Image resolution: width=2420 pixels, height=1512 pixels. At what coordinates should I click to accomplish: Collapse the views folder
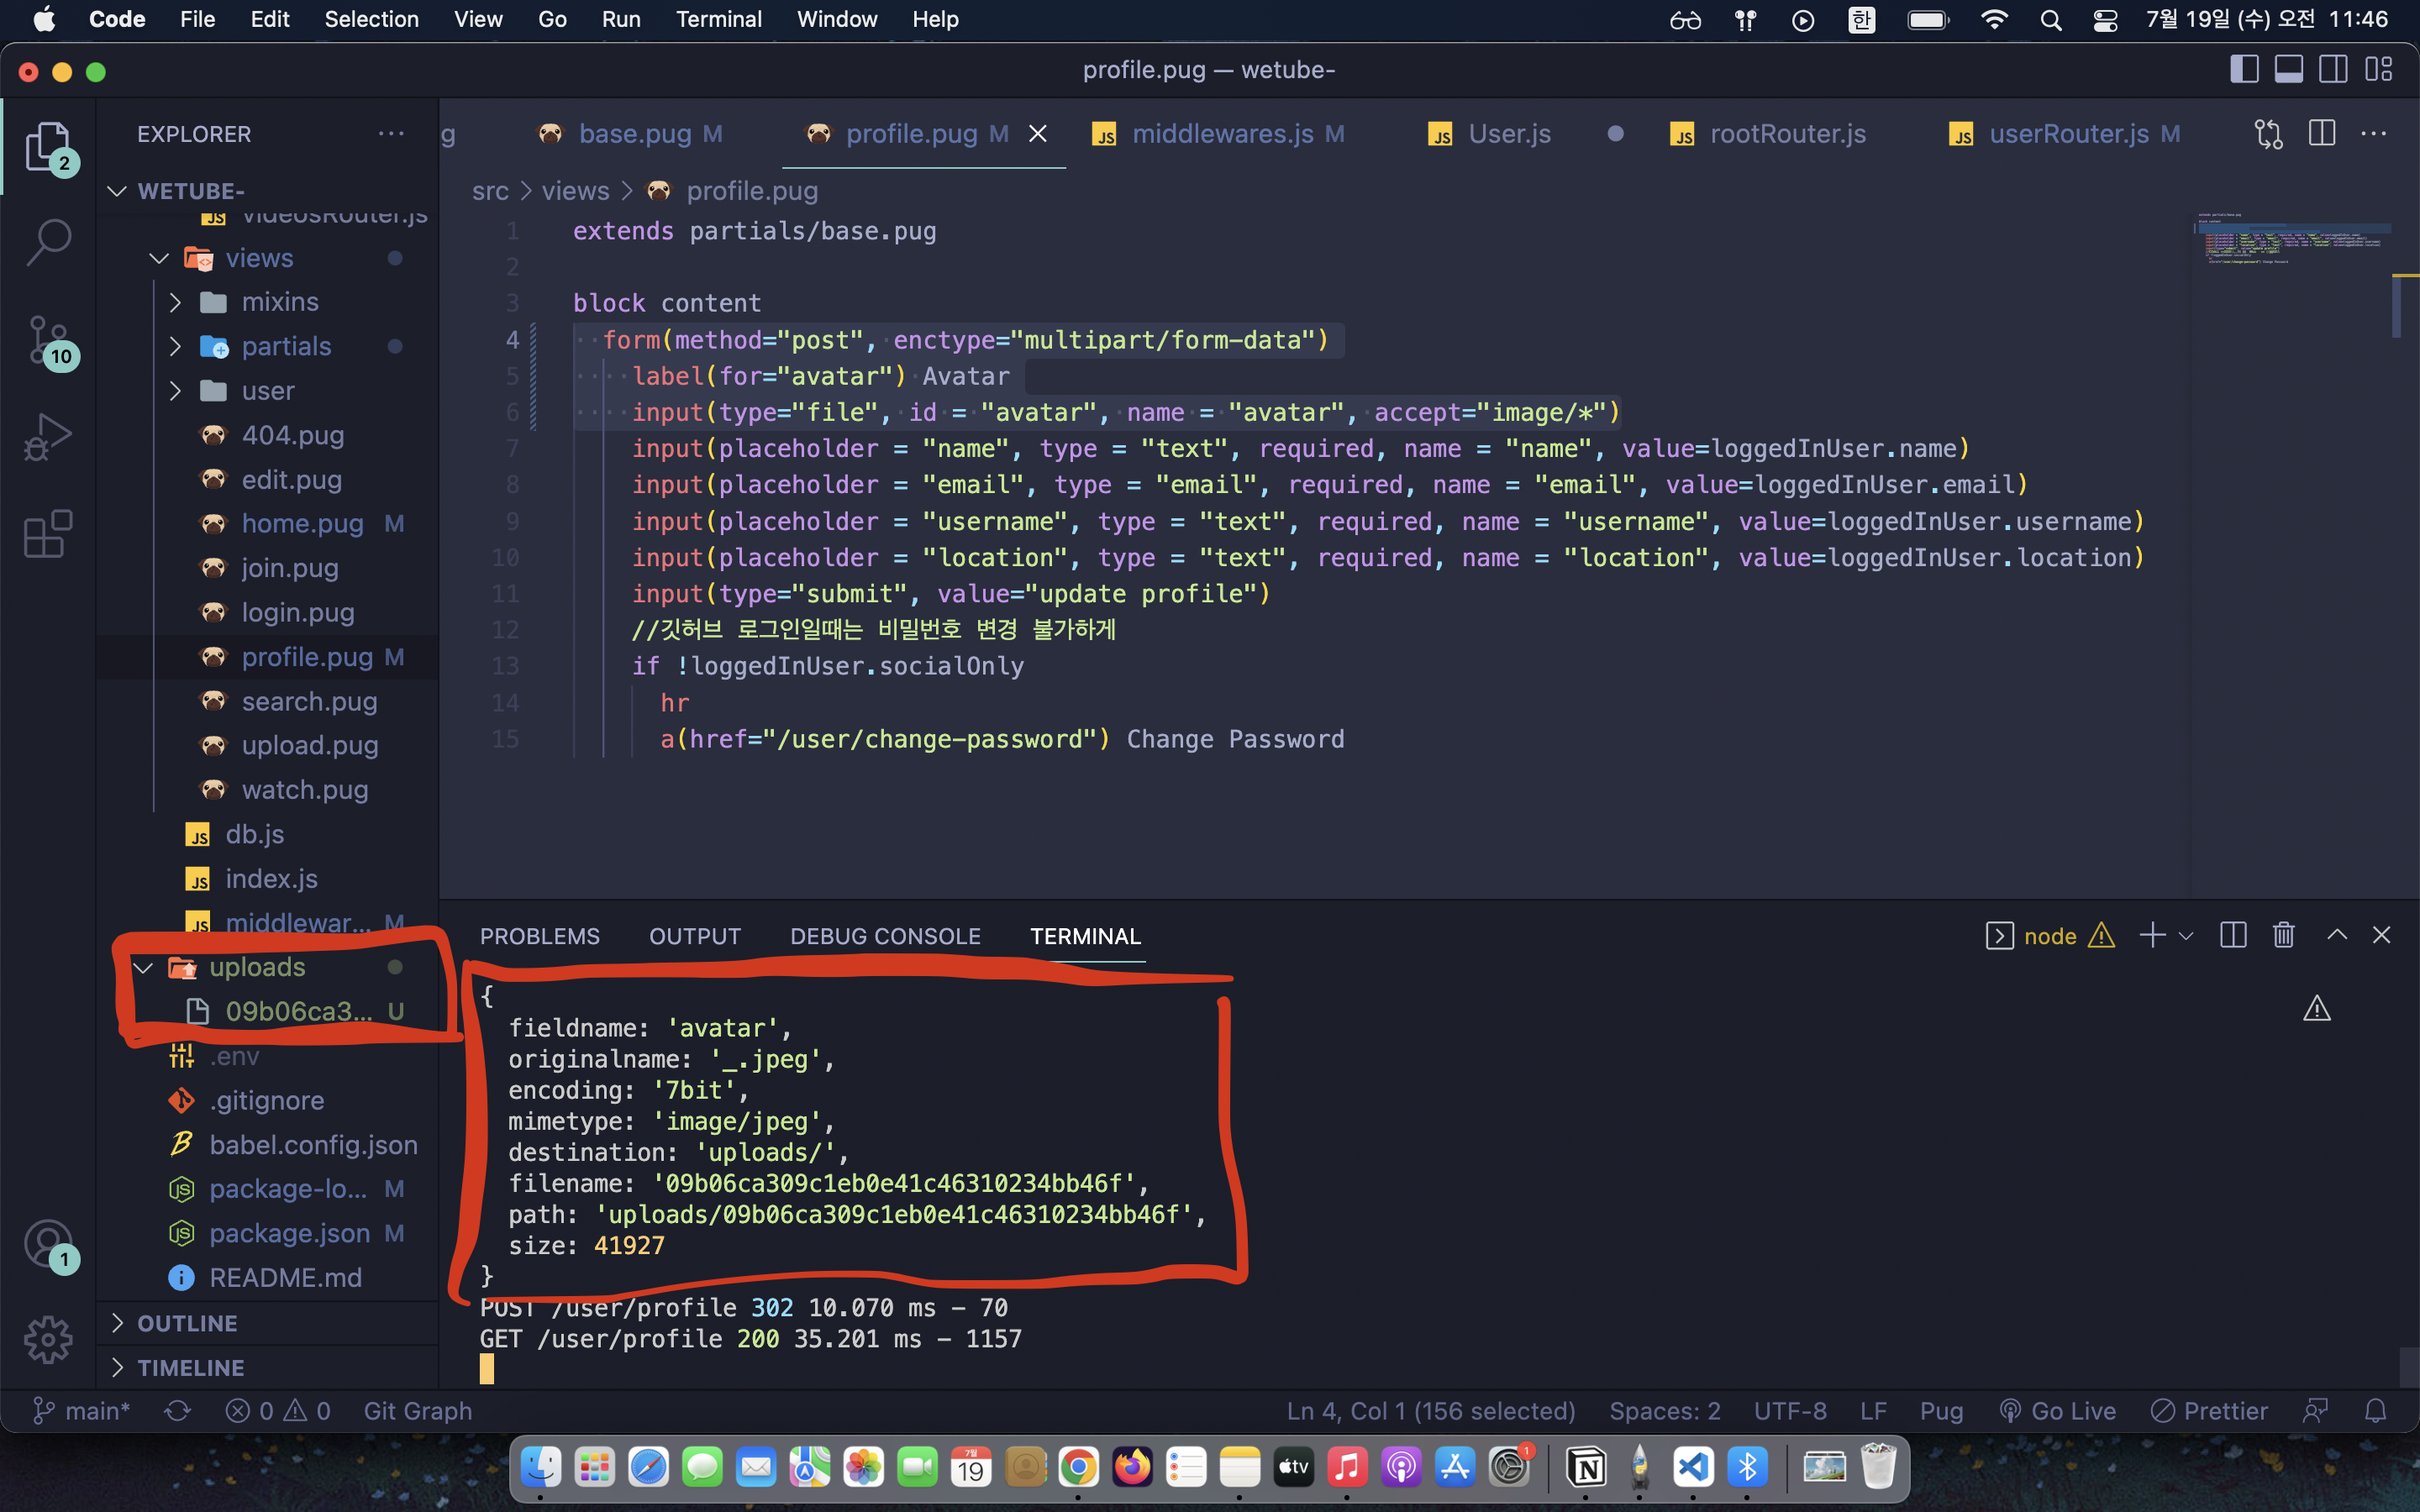159,258
